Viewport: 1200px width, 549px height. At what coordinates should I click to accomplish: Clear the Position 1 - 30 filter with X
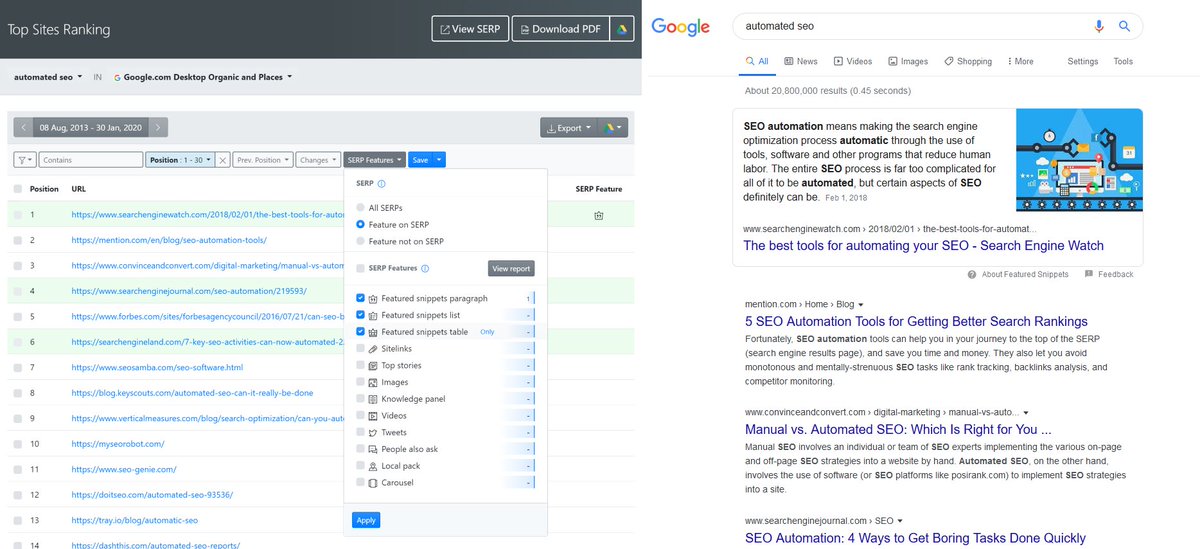pyautogui.click(x=224, y=160)
